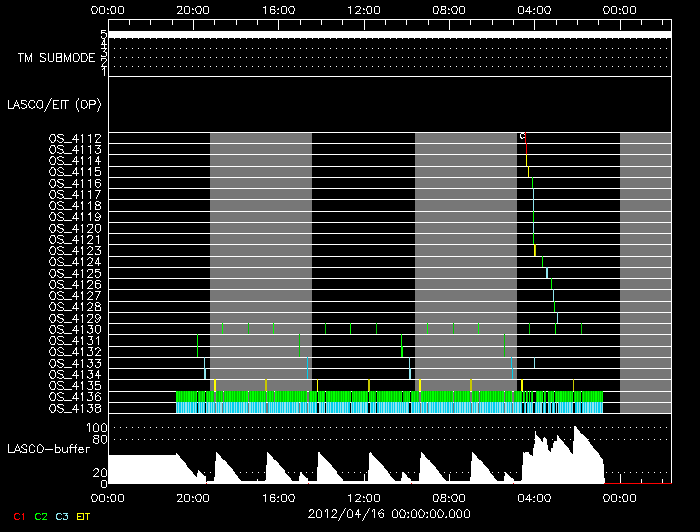
Task: Select the LASCO/EIT (OP) row label
Action: [54, 105]
